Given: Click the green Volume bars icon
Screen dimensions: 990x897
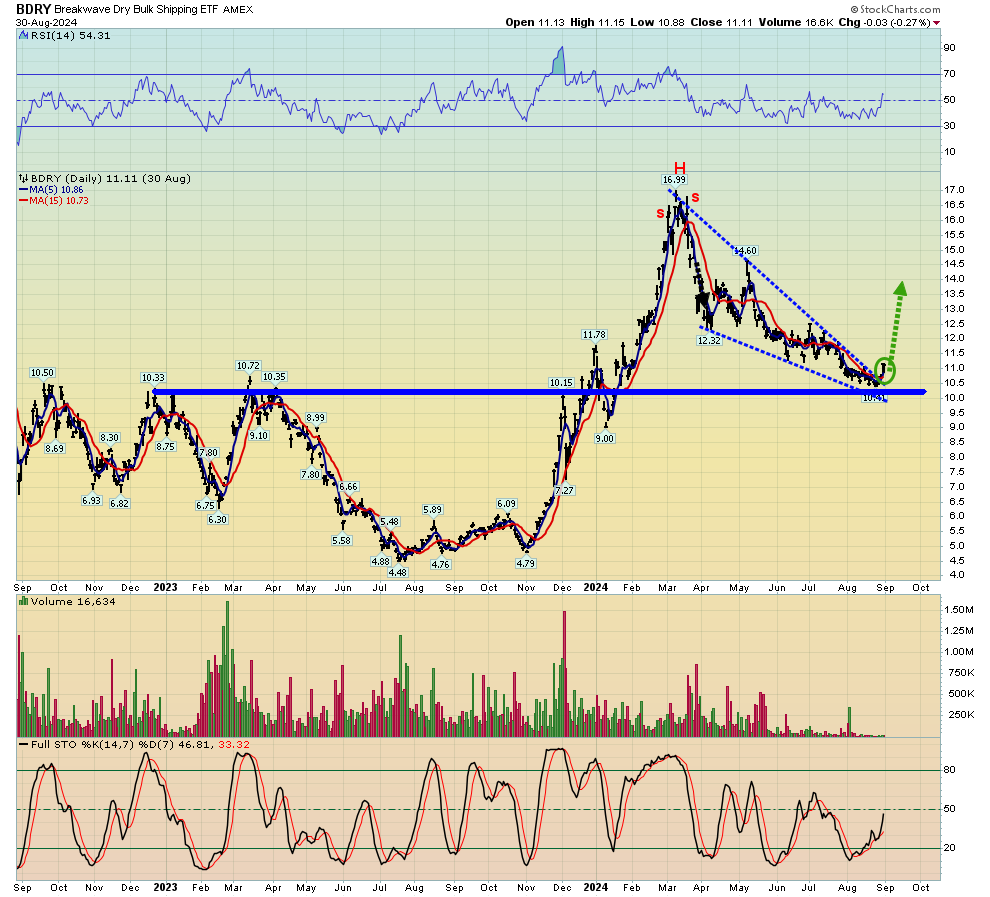Looking at the screenshot, I should click(23, 602).
